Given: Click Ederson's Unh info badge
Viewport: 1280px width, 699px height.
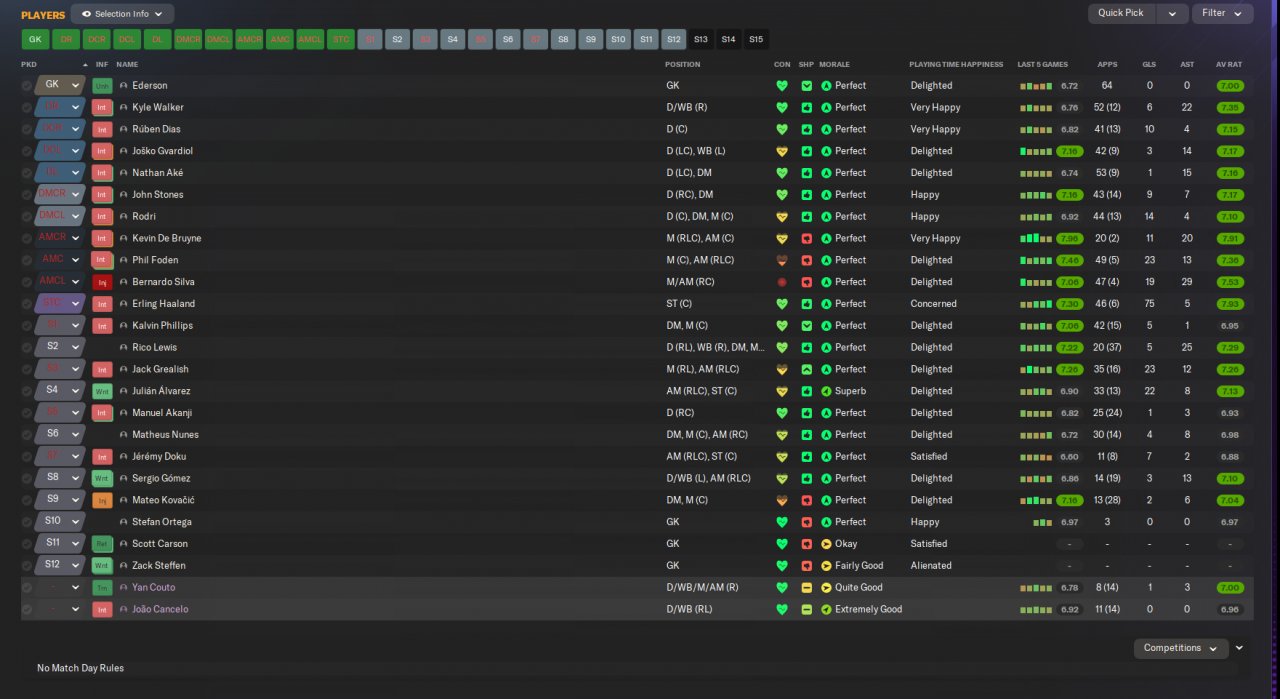Looking at the screenshot, I should click(102, 86).
